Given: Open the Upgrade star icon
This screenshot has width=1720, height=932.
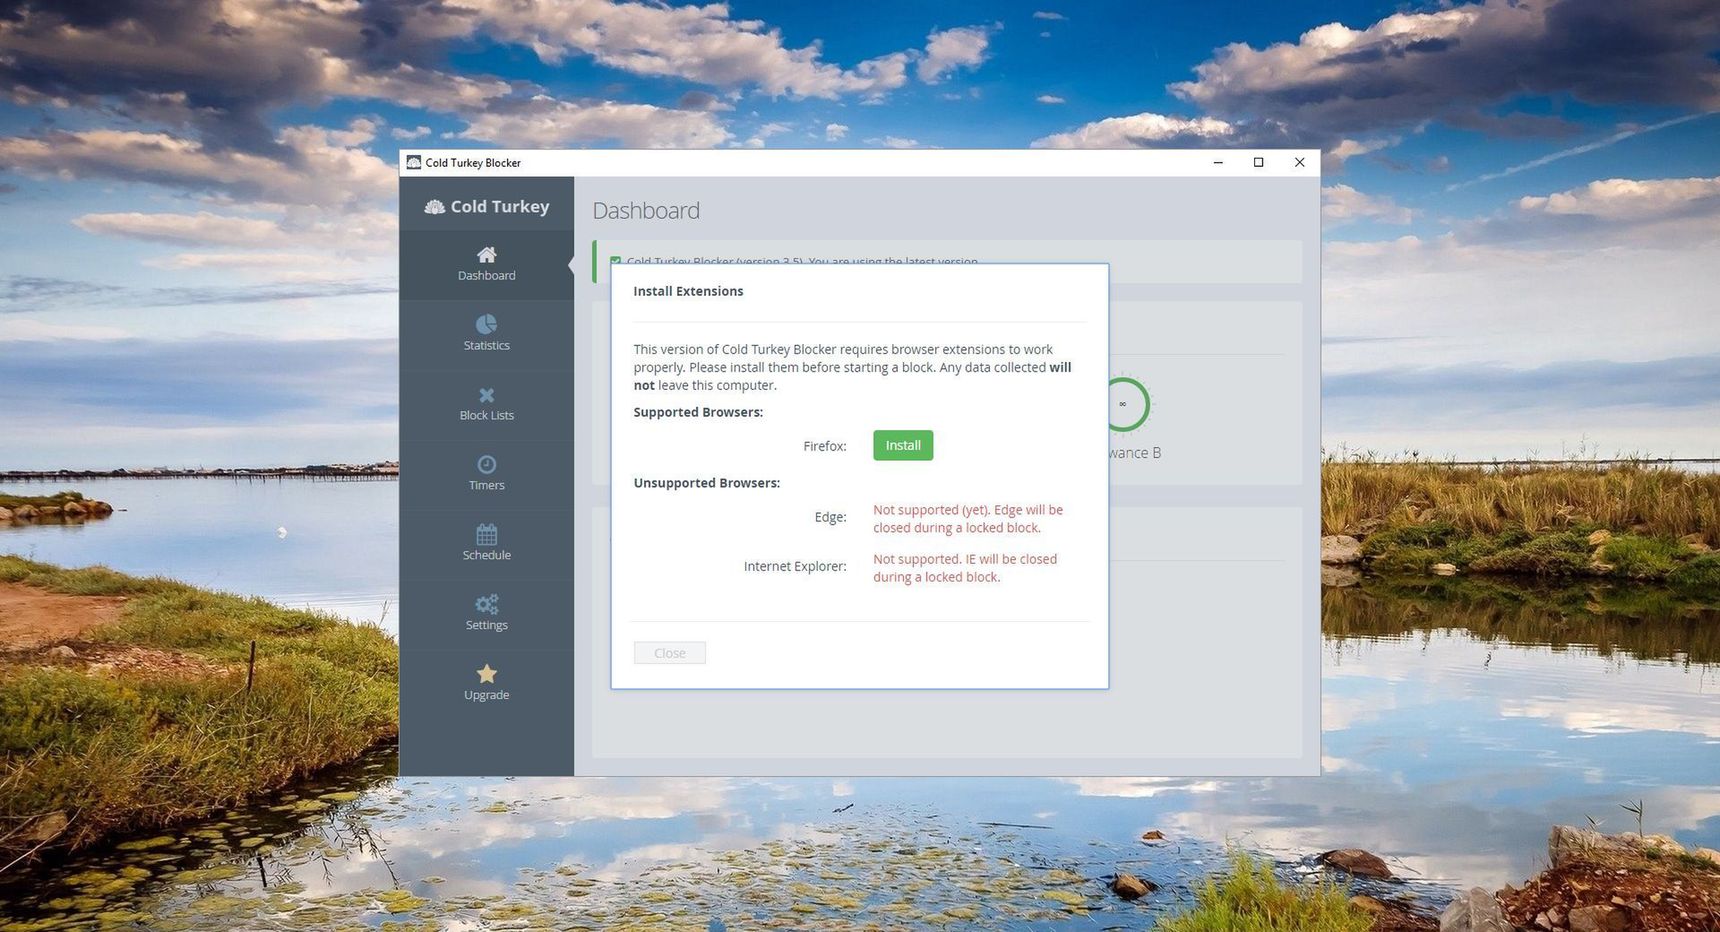Looking at the screenshot, I should pyautogui.click(x=486, y=674).
